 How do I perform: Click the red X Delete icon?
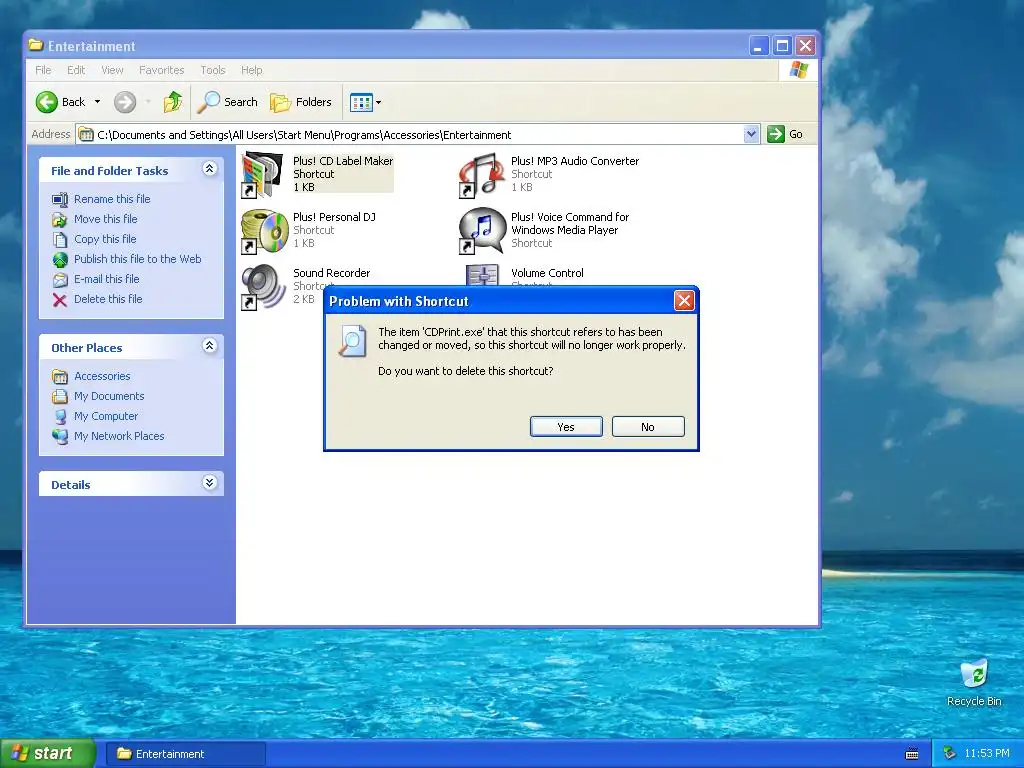tap(59, 300)
